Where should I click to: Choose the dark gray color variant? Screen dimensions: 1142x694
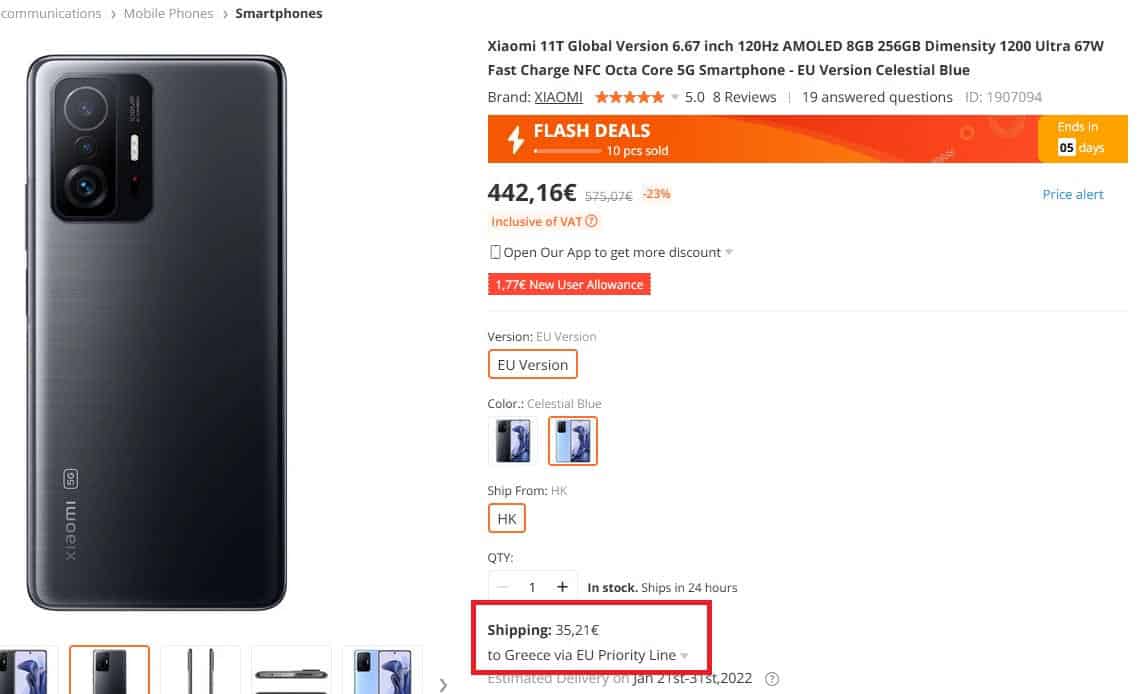click(x=512, y=441)
